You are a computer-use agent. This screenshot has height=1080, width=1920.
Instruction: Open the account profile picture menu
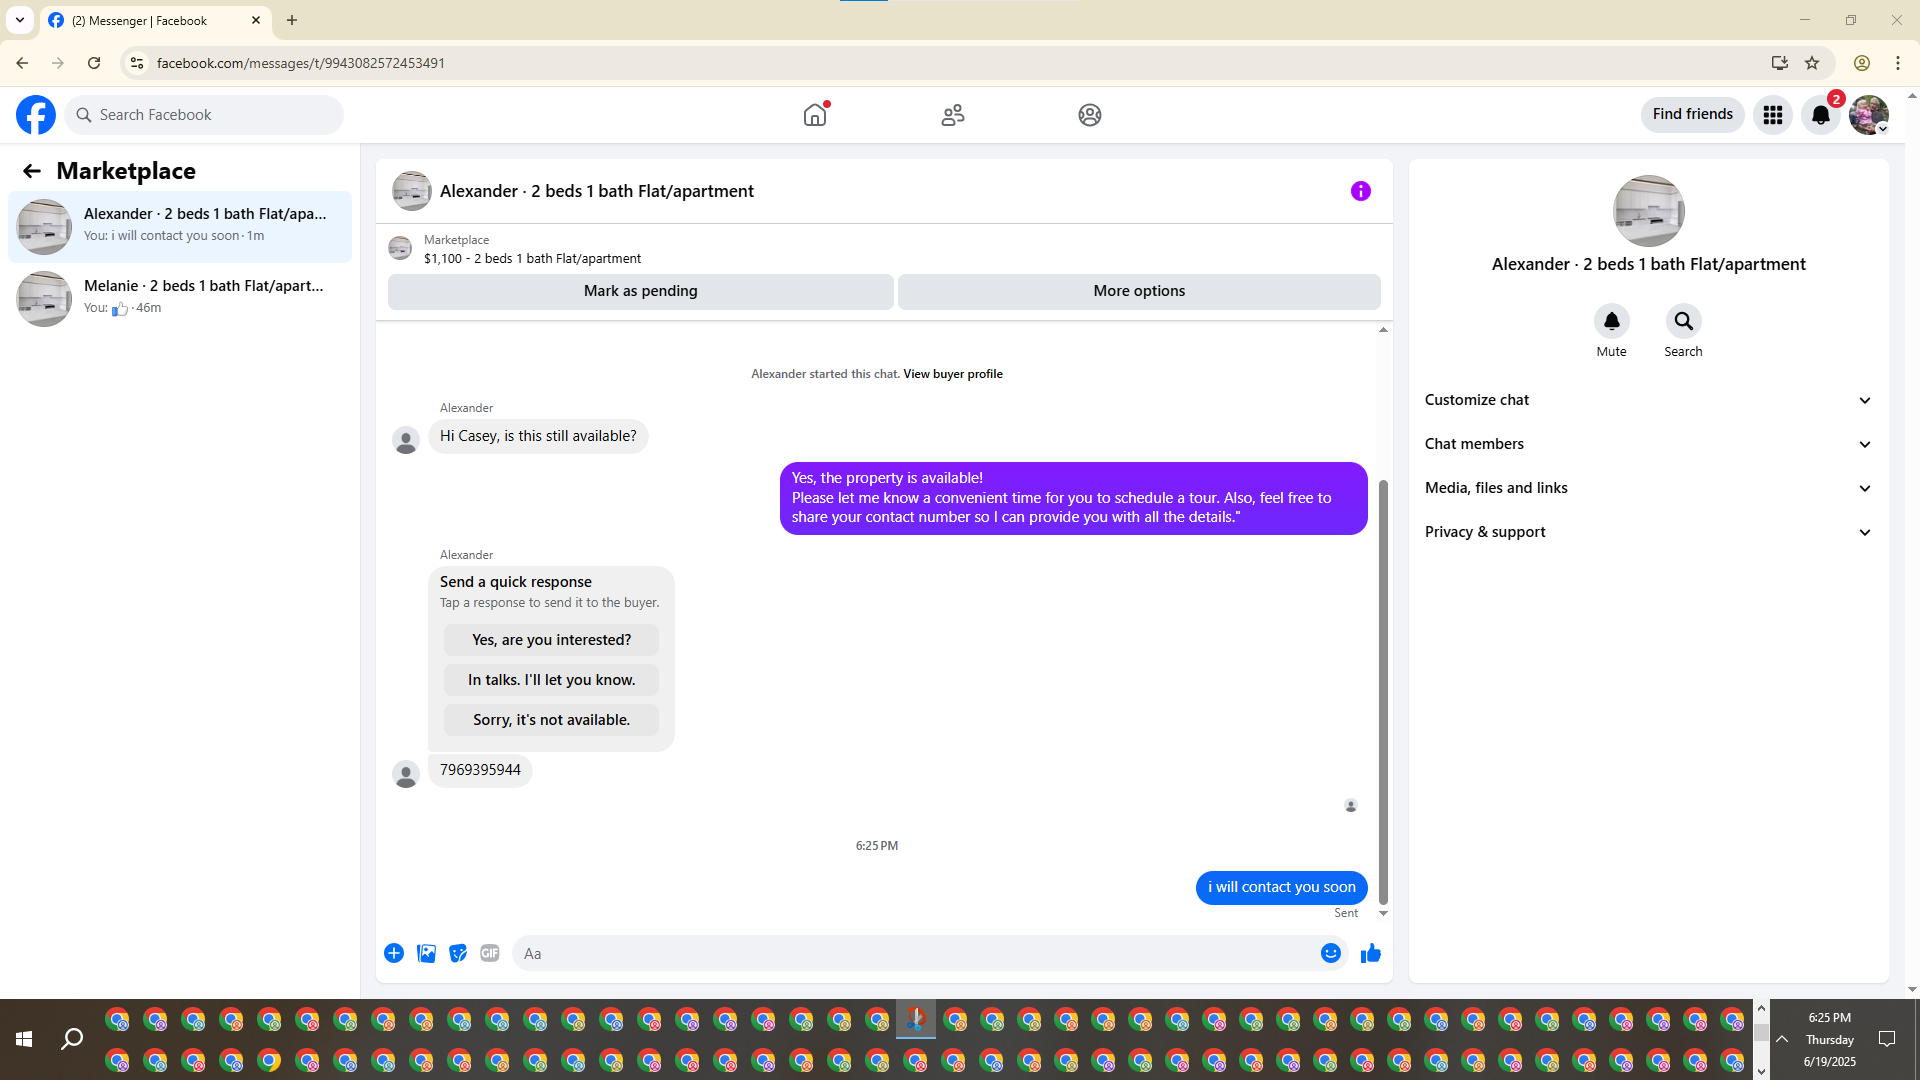click(x=1869, y=115)
